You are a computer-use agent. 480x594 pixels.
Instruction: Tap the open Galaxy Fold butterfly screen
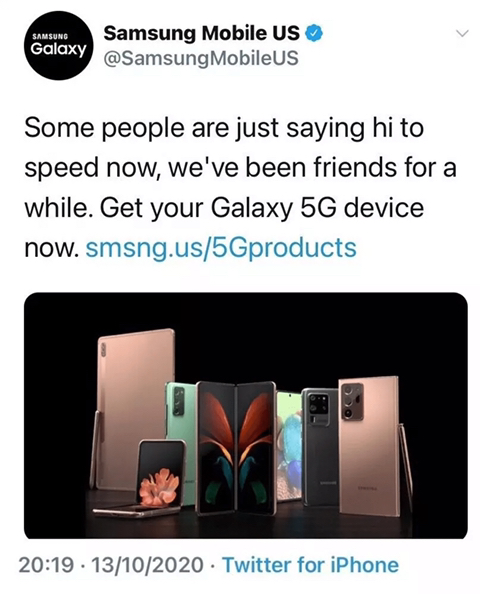pyautogui.click(x=236, y=449)
